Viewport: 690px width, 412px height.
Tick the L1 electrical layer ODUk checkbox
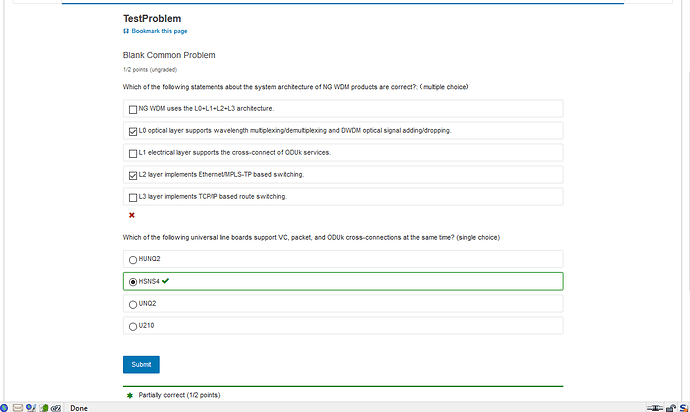click(x=133, y=153)
